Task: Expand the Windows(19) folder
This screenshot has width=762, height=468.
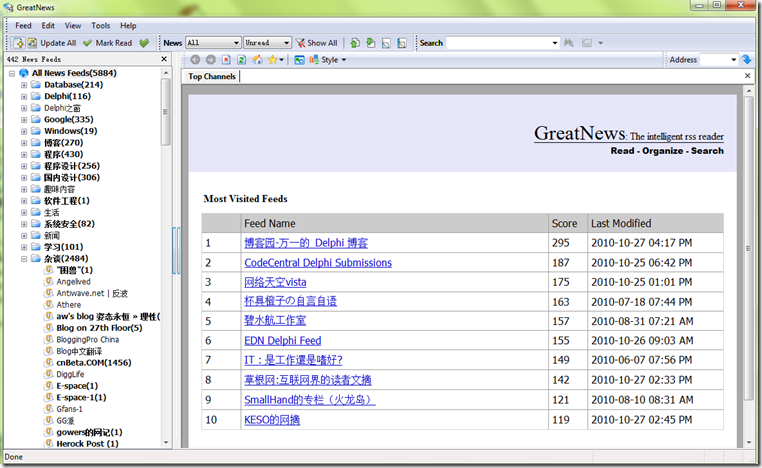Action: (24, 131)
